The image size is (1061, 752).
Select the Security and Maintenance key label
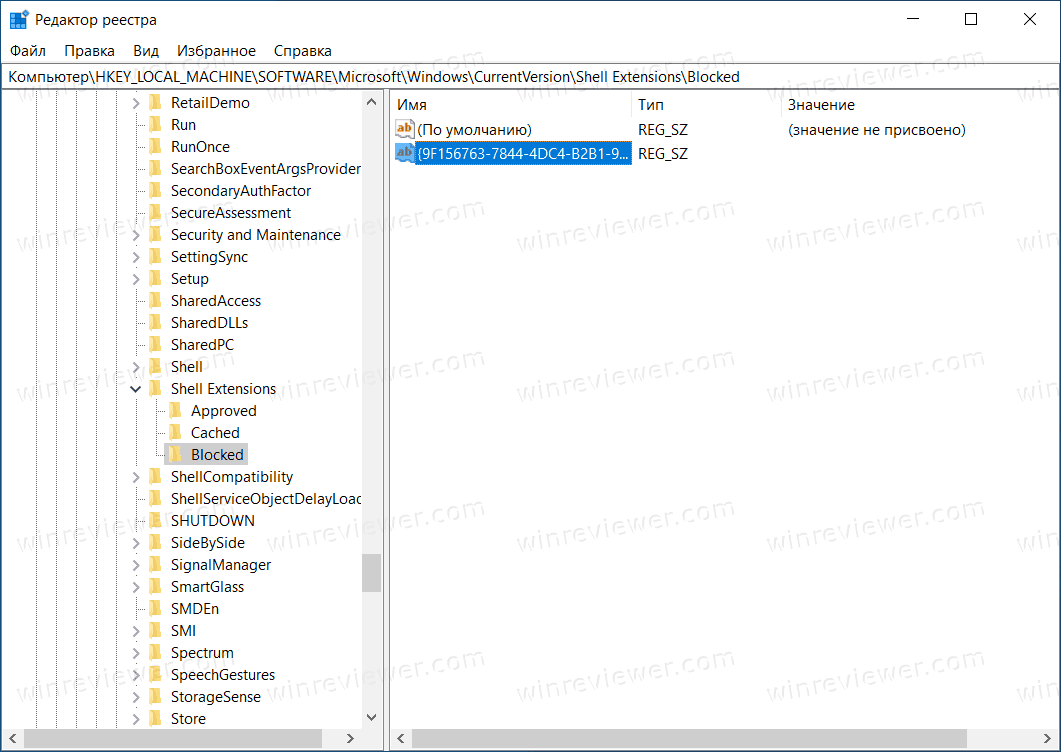tap(256, 235)
